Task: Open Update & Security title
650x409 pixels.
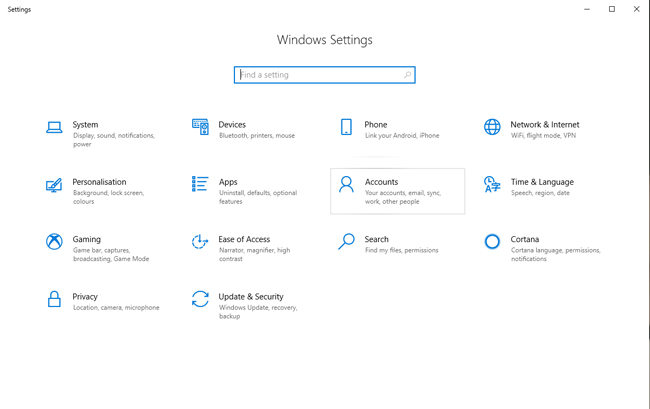Action: (x=251, y=297)
